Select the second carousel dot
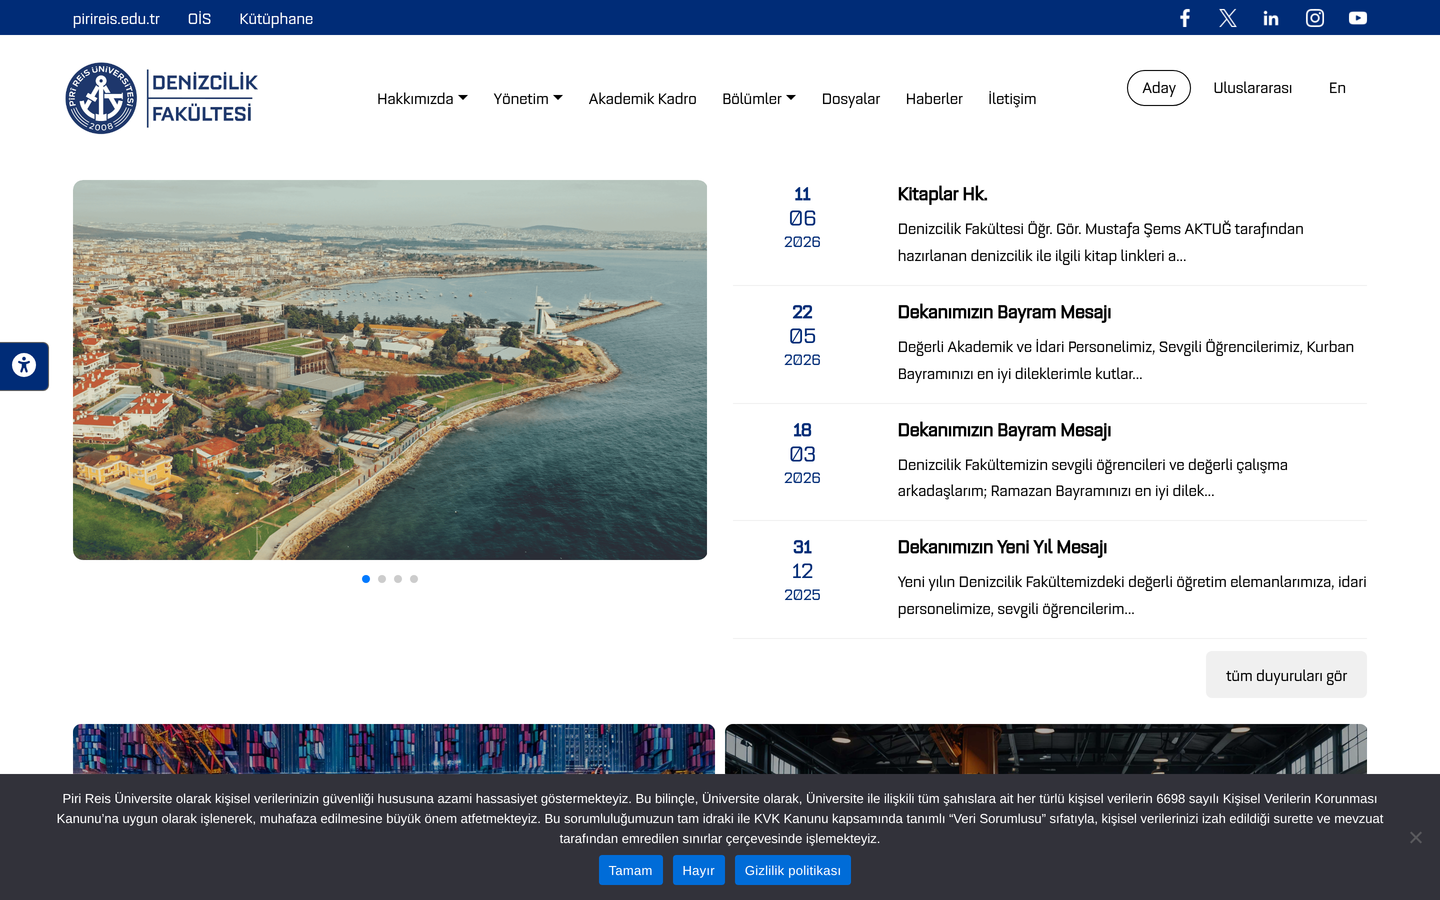The image size is (1440, 900). (x=382, y=579)
